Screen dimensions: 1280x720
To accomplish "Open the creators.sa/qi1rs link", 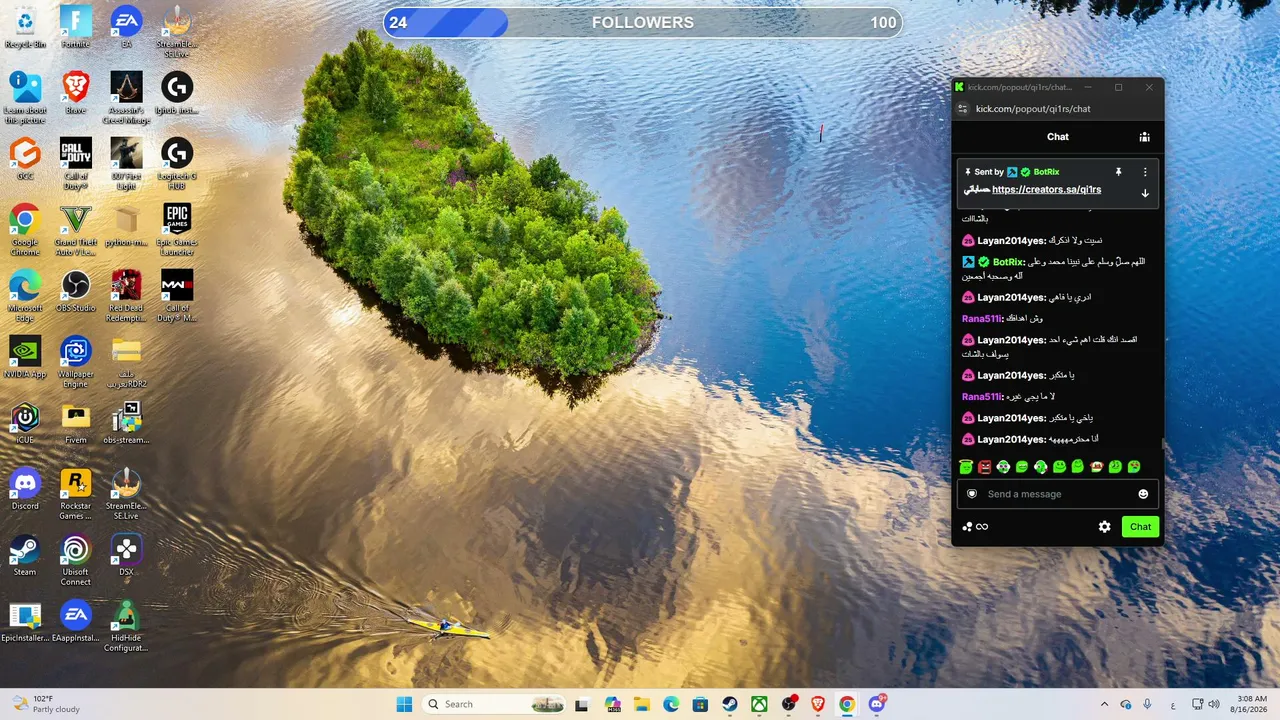I will point(1046,190).
